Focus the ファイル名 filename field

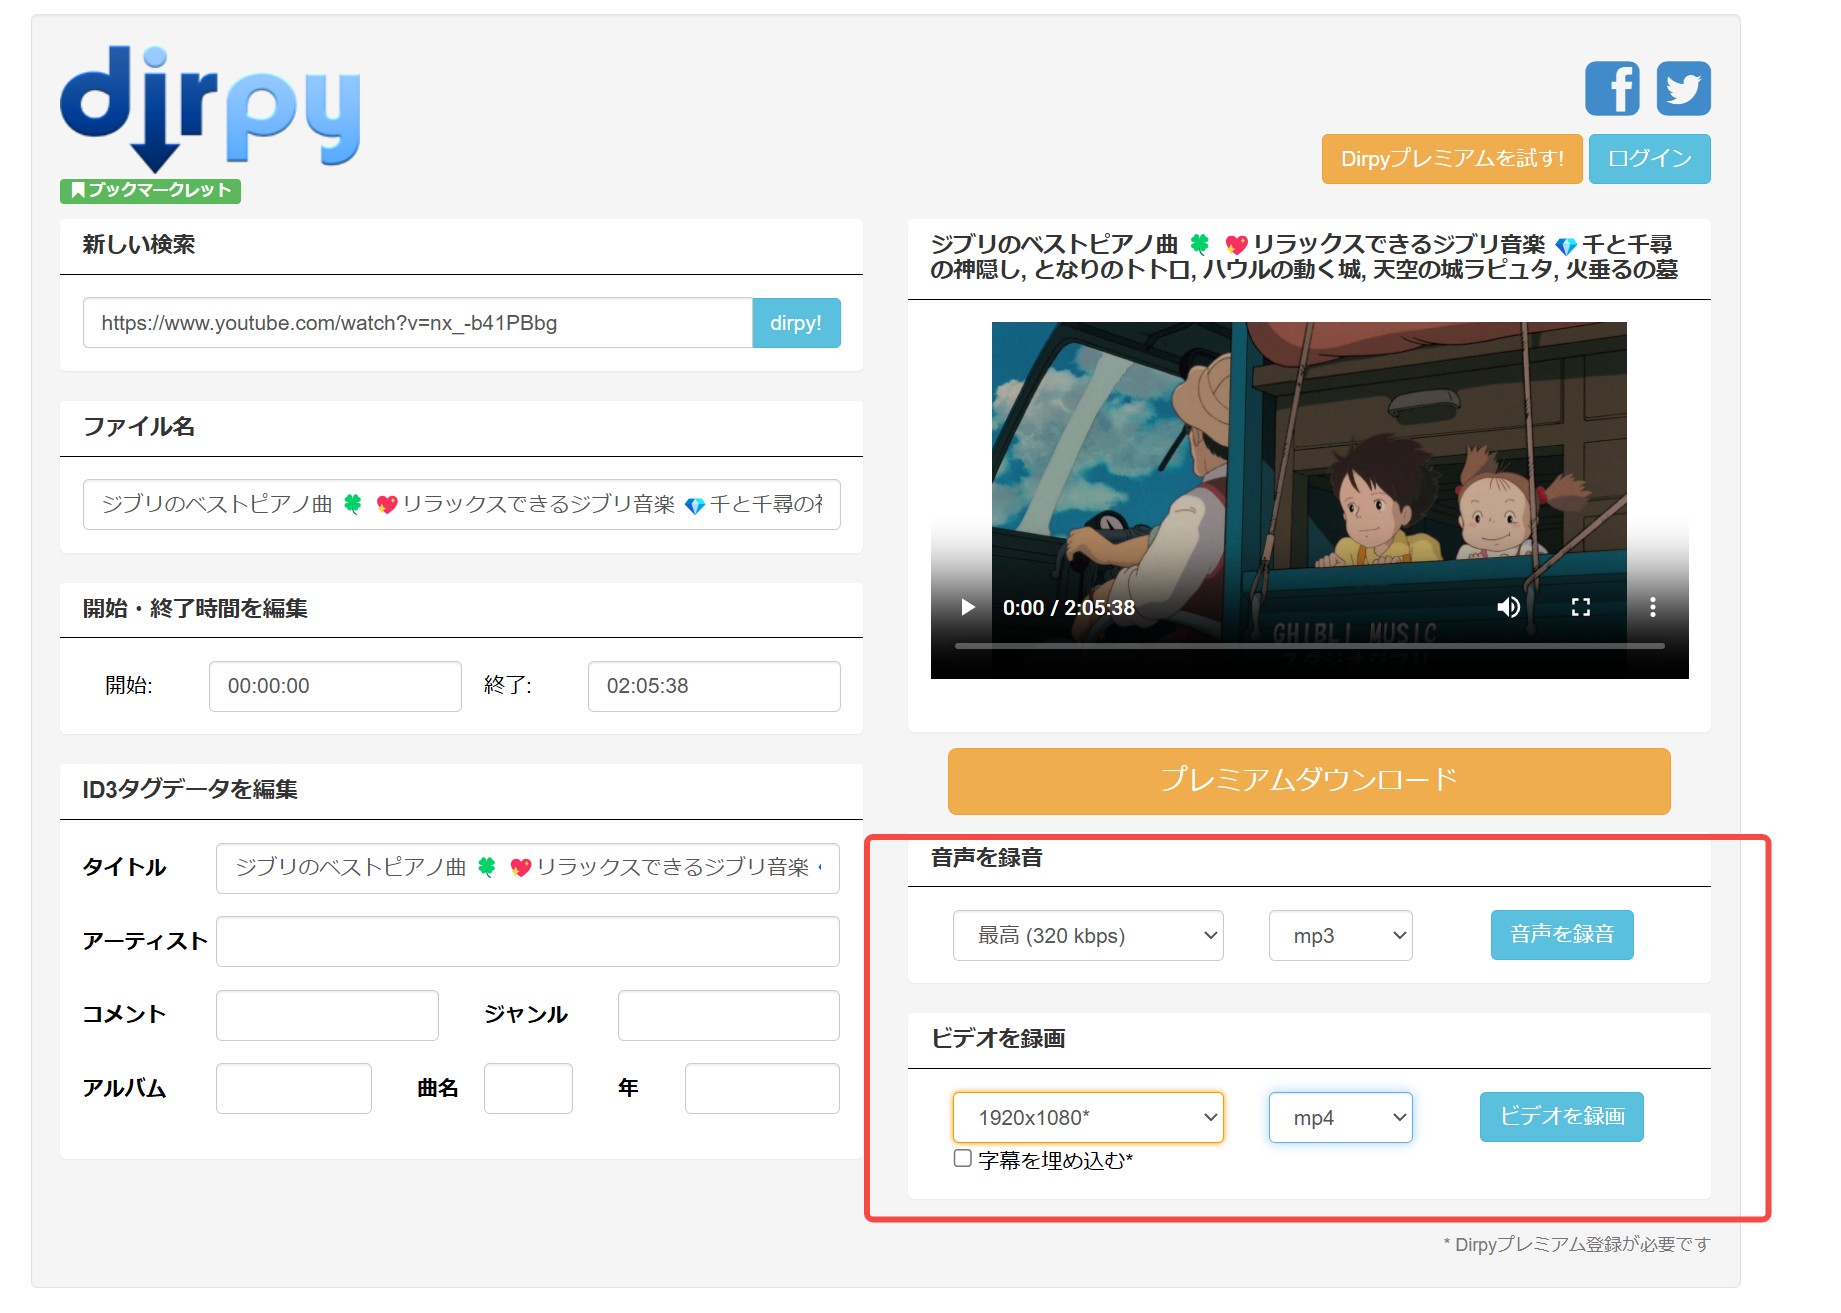click(x=462, y=504)
